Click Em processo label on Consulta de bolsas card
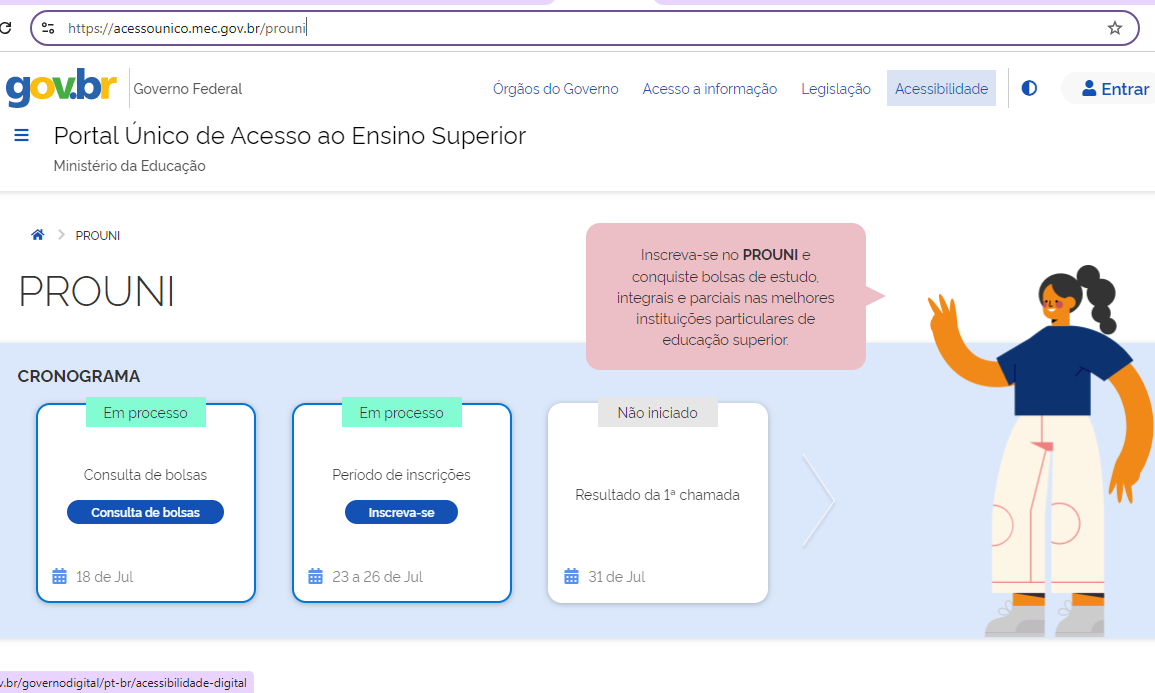Screen dimensions: 1155x693 tap(146, 413)
